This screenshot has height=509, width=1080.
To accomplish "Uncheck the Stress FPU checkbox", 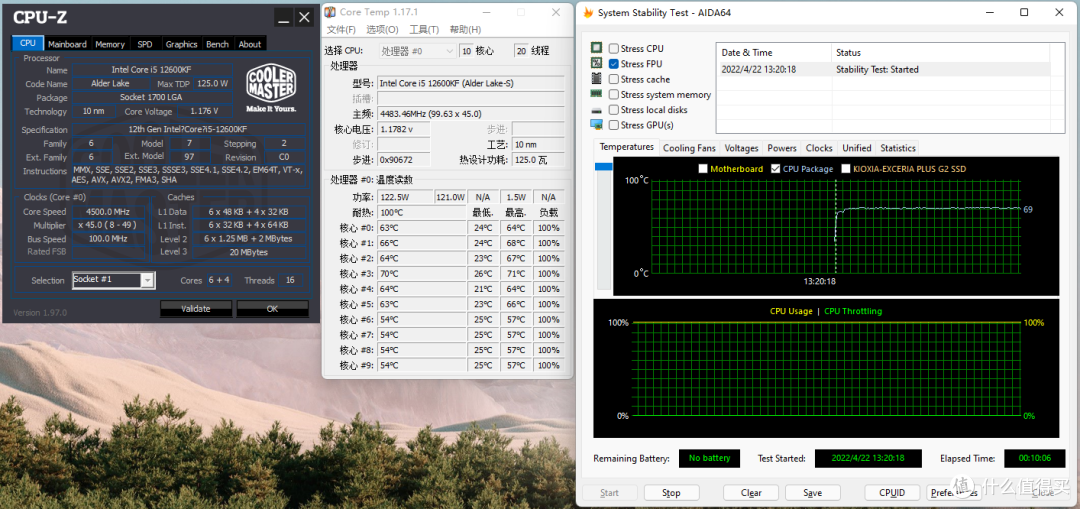I will 613,63.
